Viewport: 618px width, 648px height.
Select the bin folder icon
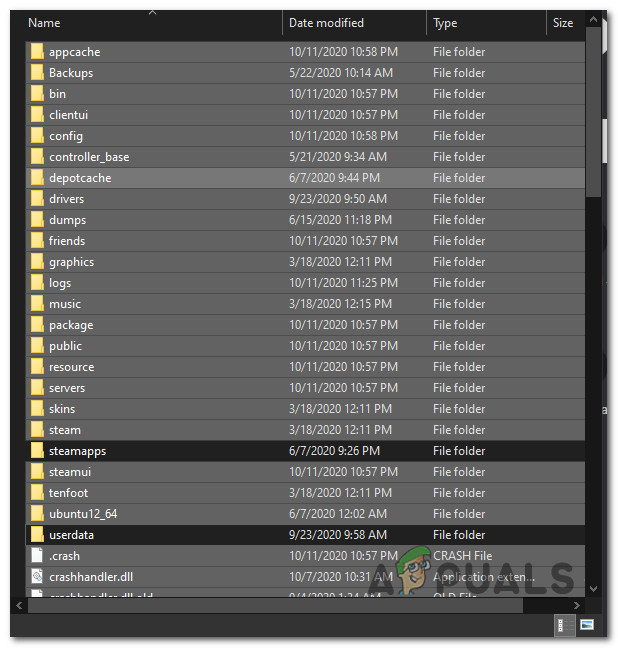coord(37,94)
